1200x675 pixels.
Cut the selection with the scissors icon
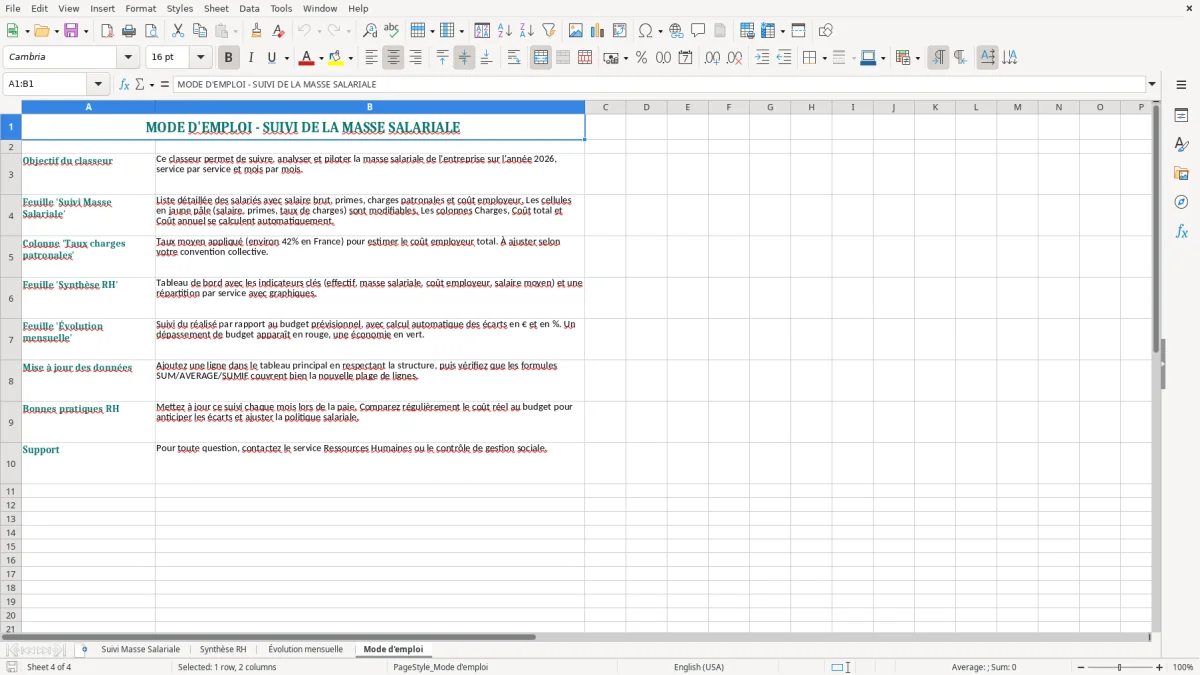click(x=178, y=31)
